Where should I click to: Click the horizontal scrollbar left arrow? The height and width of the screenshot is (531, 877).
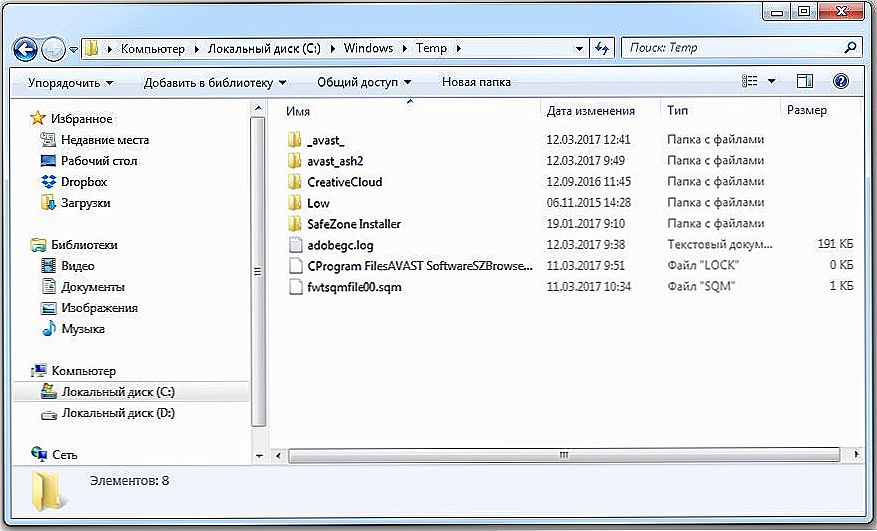279,455
